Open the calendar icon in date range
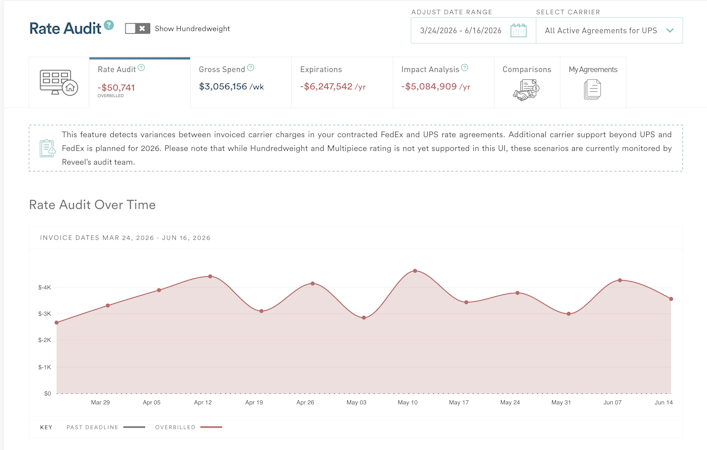Image resolution: width=707 pixels, height=450 pixels. 518,31
